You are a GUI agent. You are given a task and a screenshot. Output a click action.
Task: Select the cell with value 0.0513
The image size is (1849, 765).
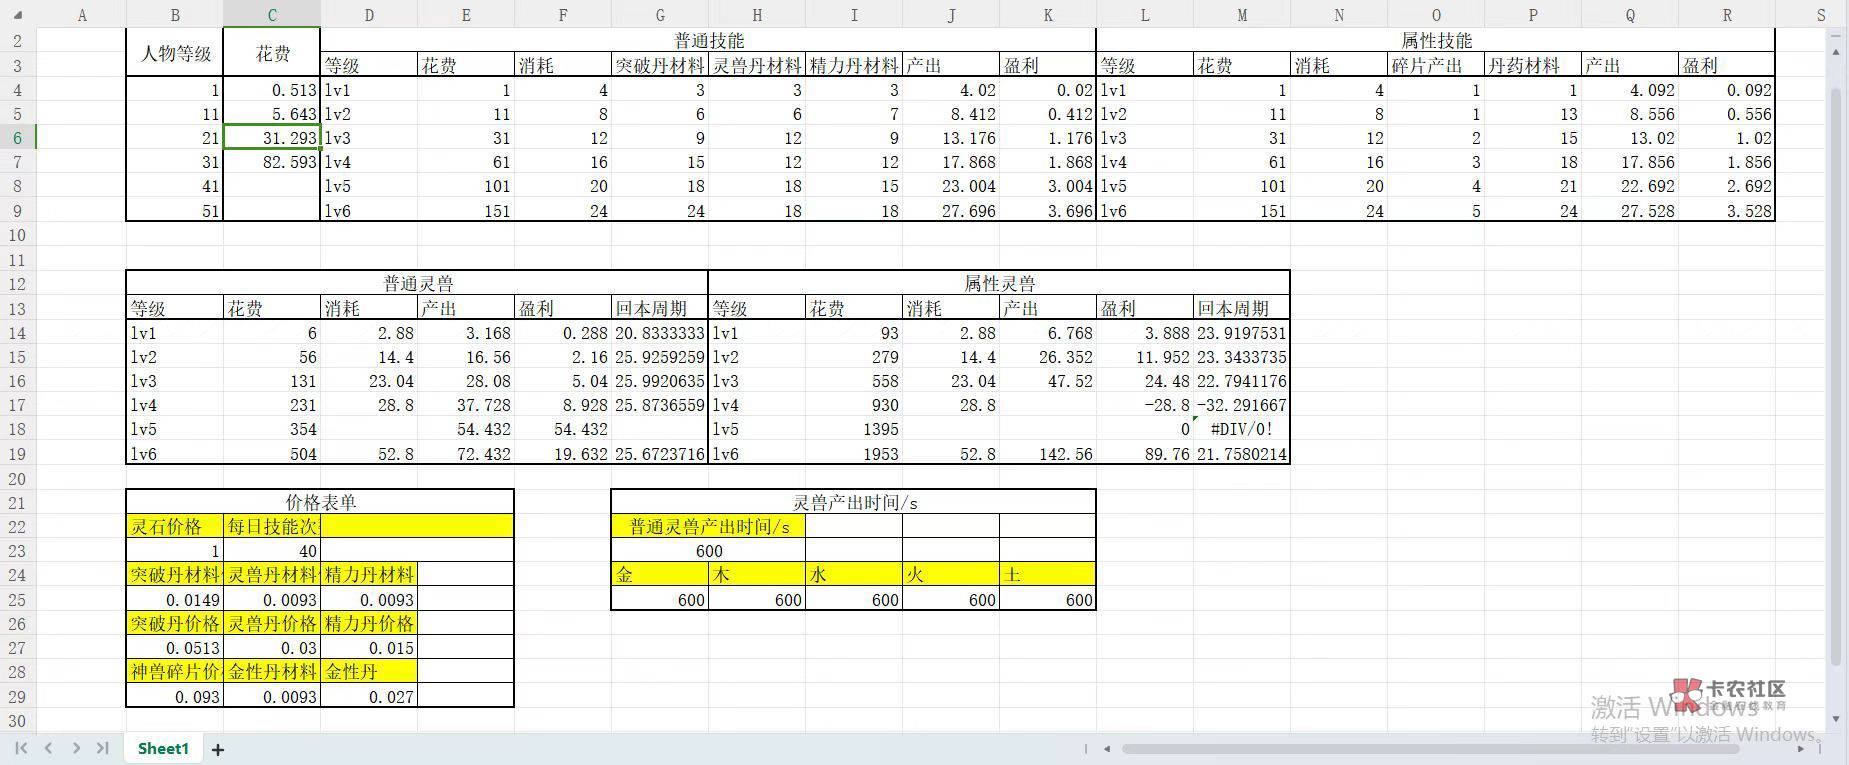[x=175, y=648]
